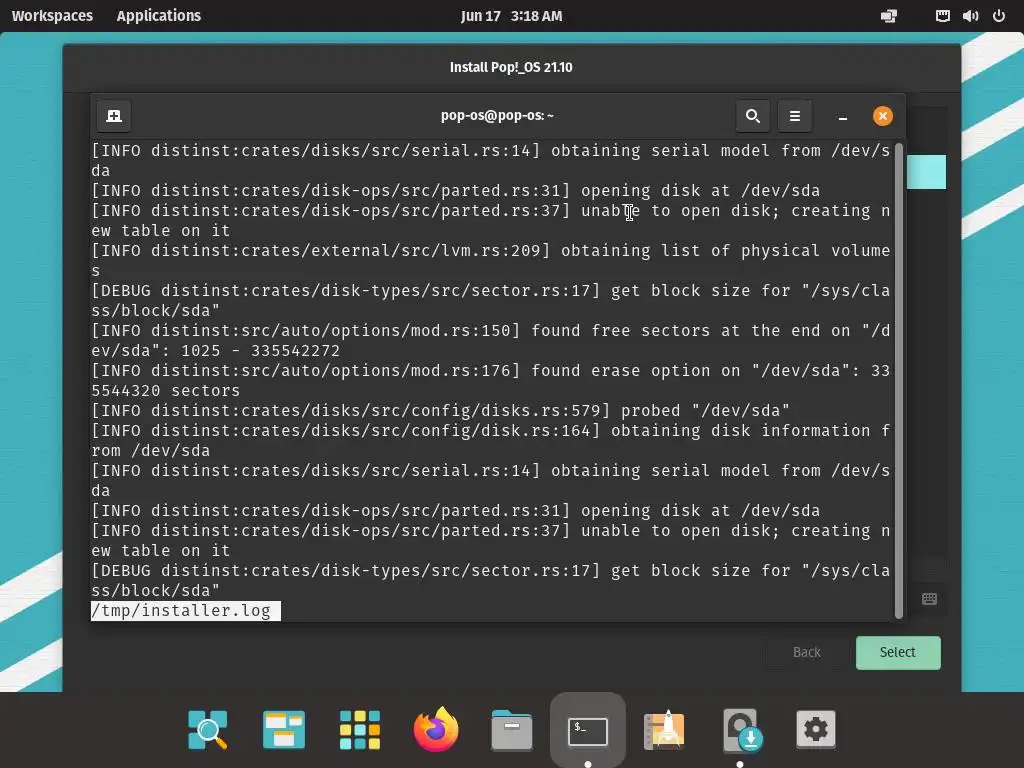The height and width of the screenshot is (768, 1024).
Task: Open a new terminal tab with the plus icon
Action: click(x=114, y=116)
